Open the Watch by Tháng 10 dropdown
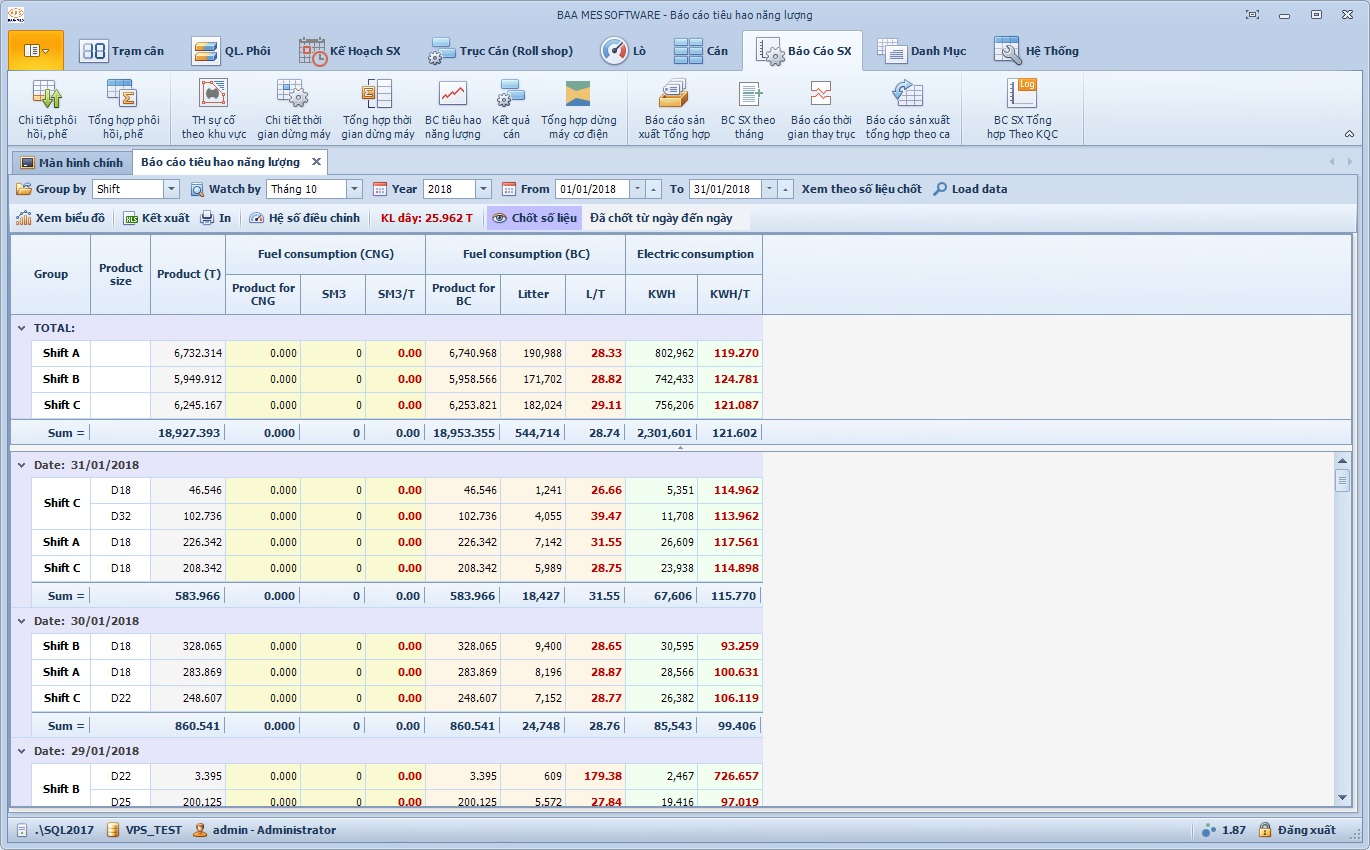The width and height of the screenshot is (1370, 850). pos(354,189)
